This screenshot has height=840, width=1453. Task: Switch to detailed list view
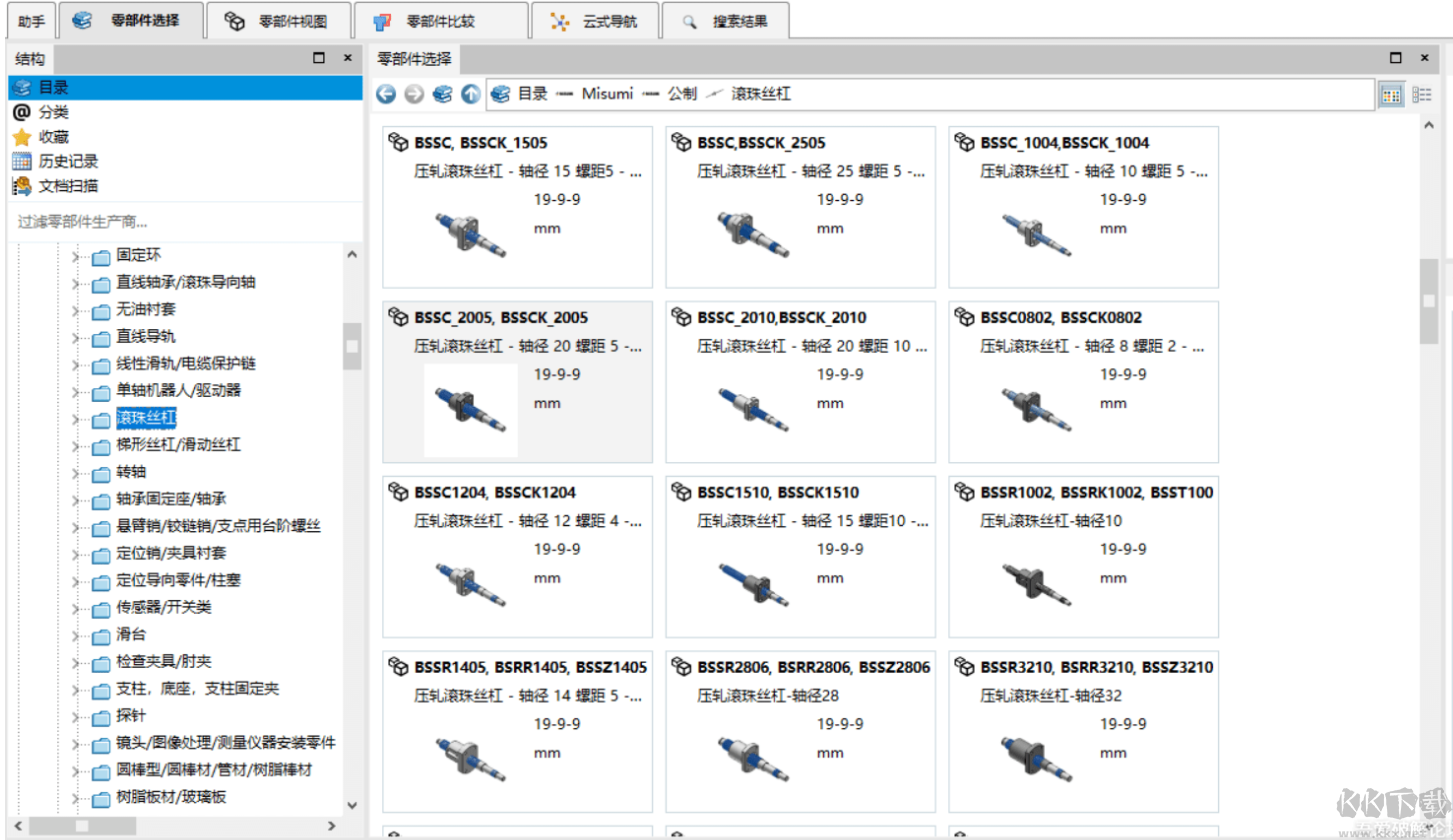click(1422, 95)
